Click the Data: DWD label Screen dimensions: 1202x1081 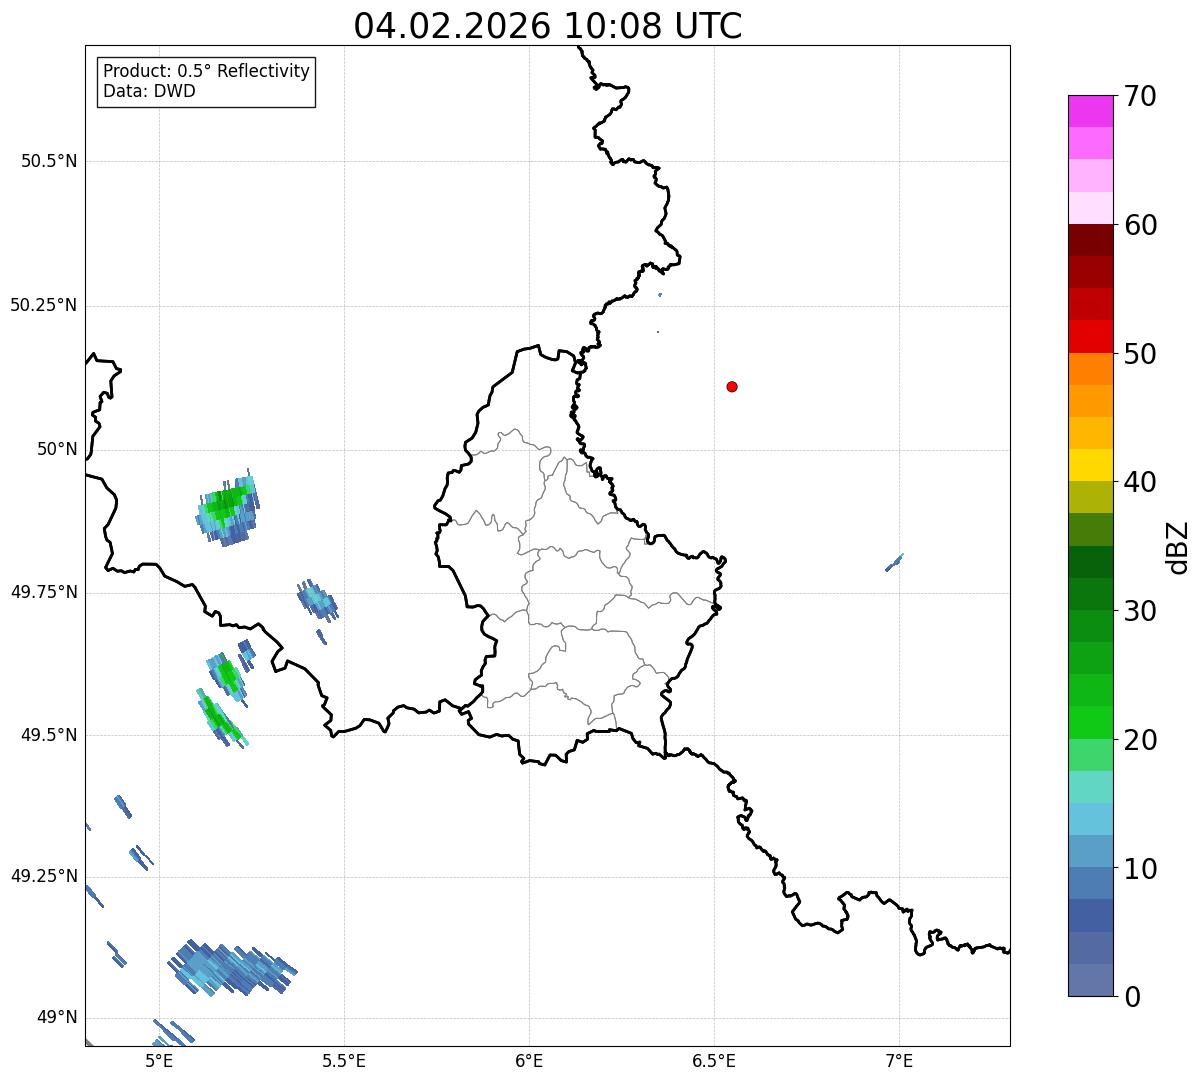click(149, 92)
